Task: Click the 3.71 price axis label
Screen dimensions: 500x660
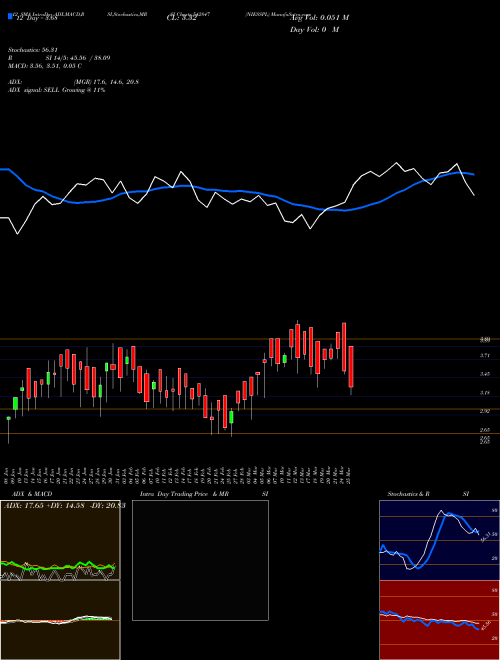Action: point(485,356)
